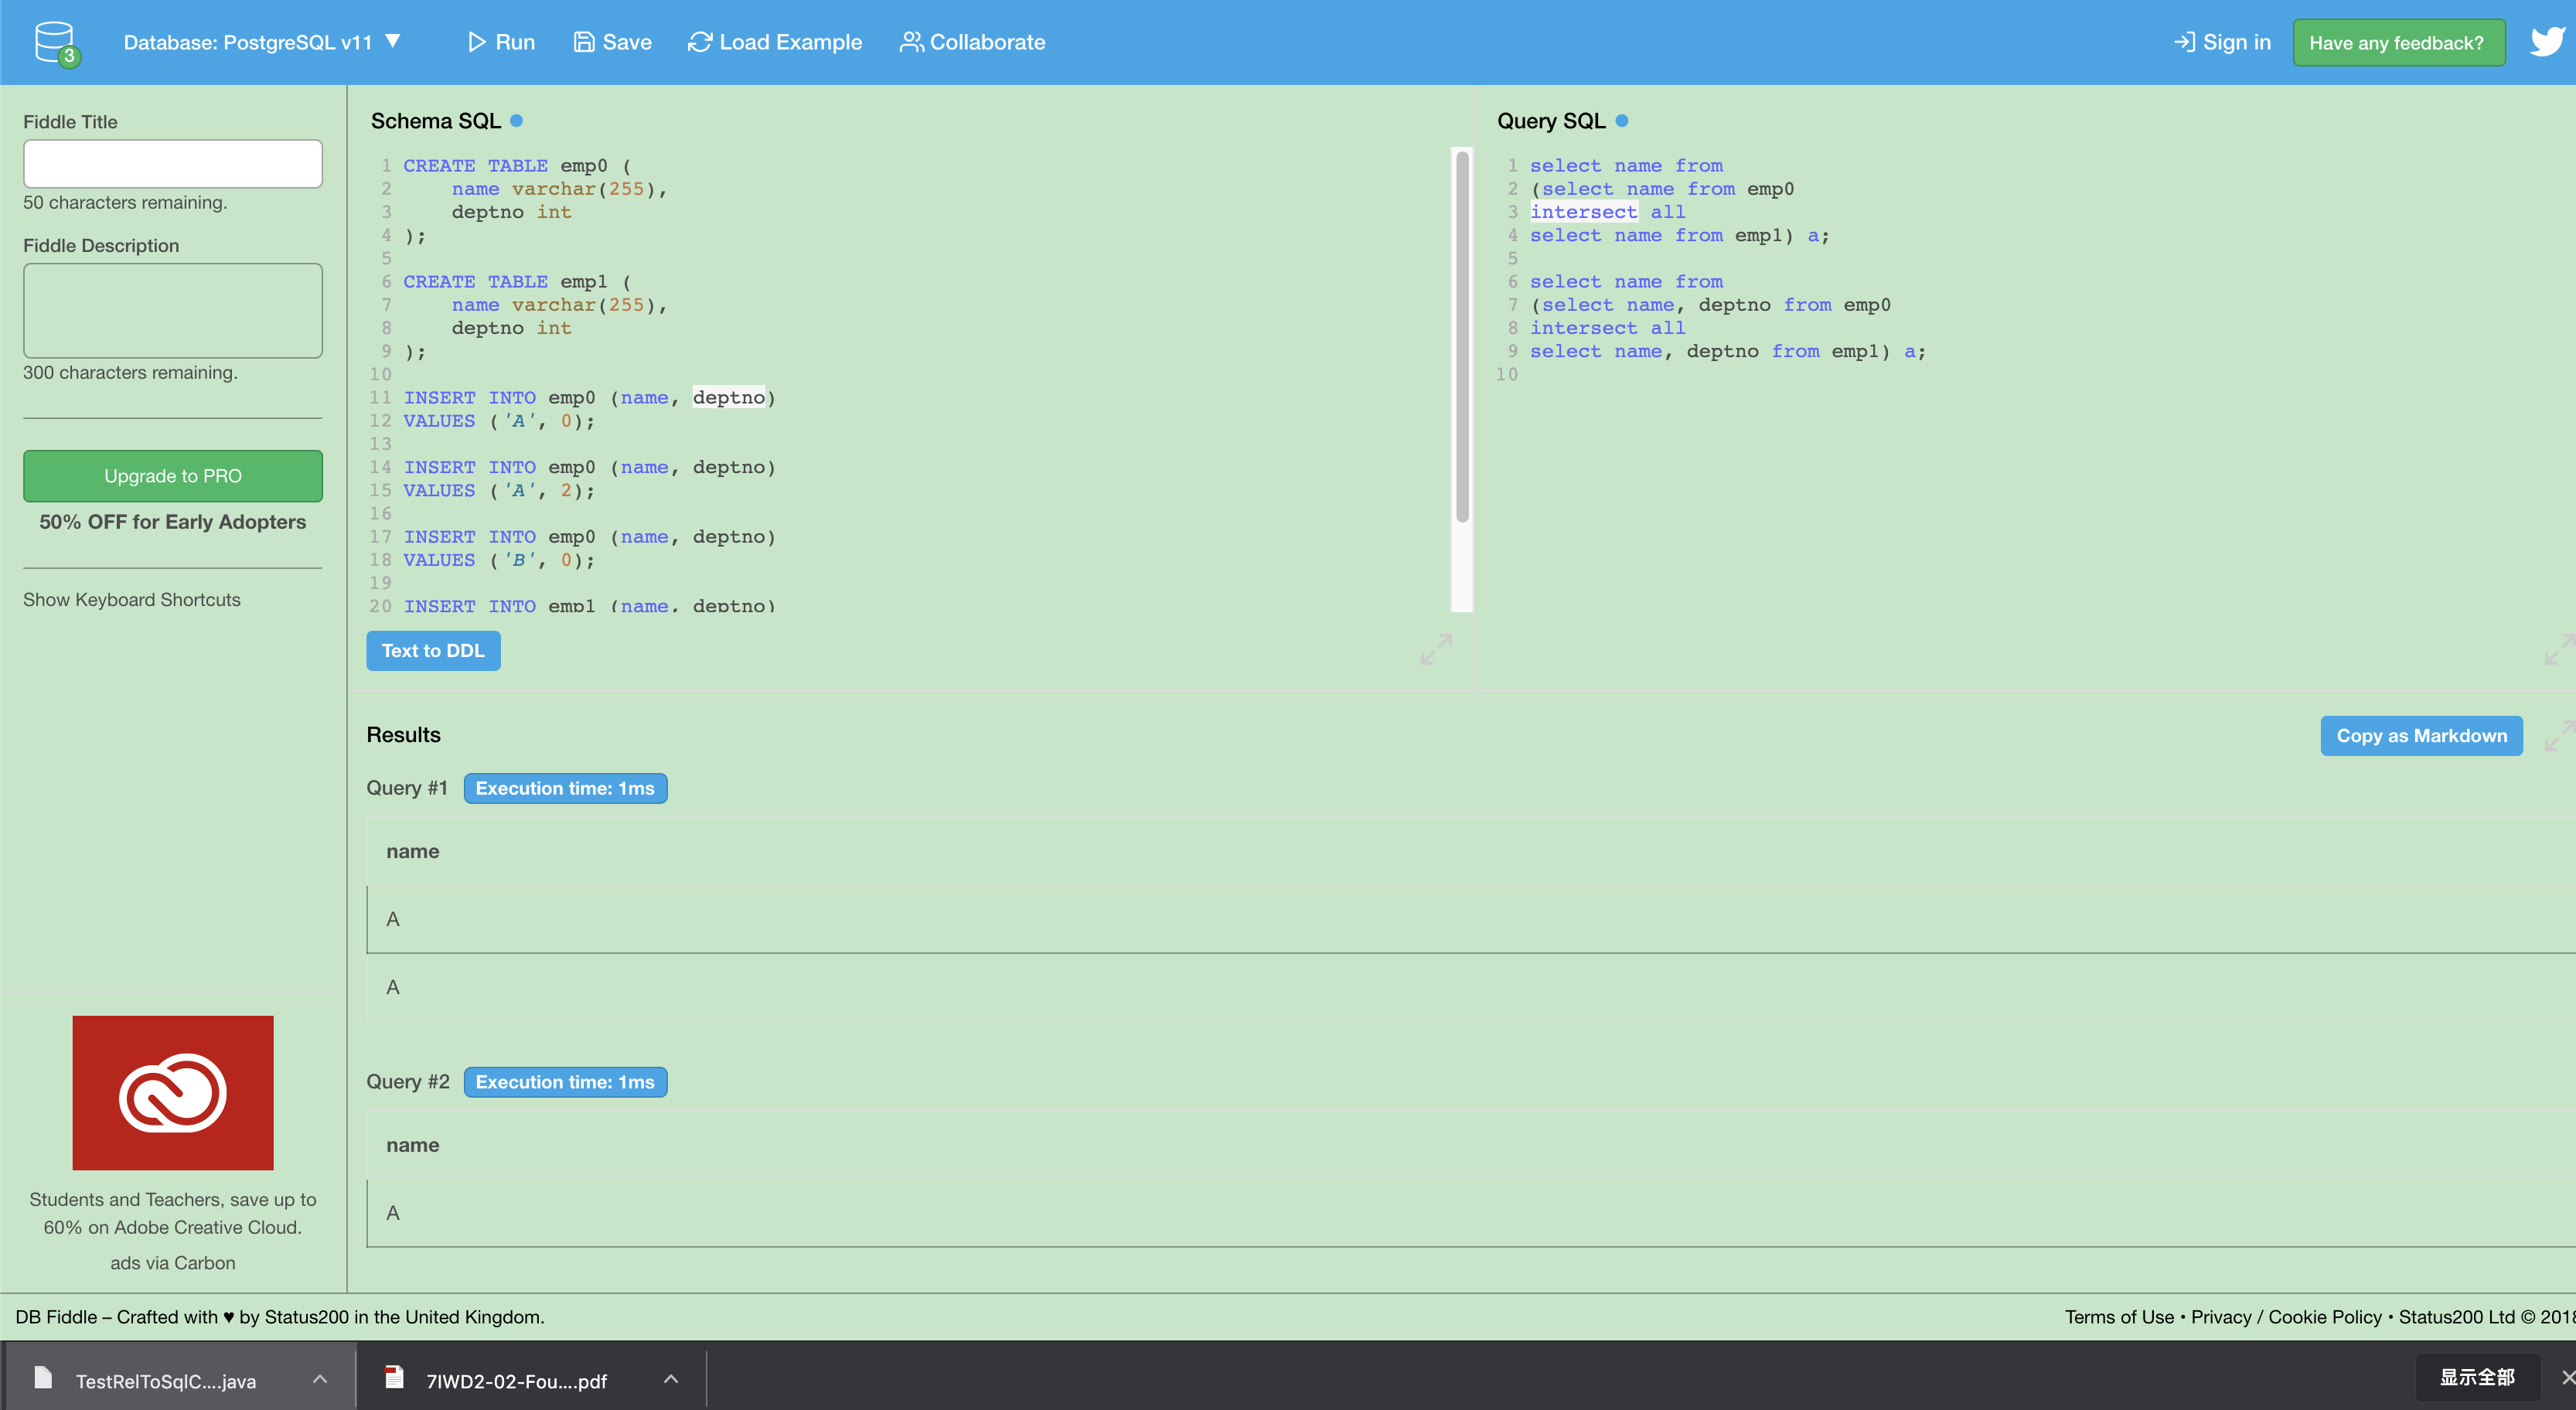Open the Collaborate feature
The image size is (2576, 1410).
tap(972, 42)
